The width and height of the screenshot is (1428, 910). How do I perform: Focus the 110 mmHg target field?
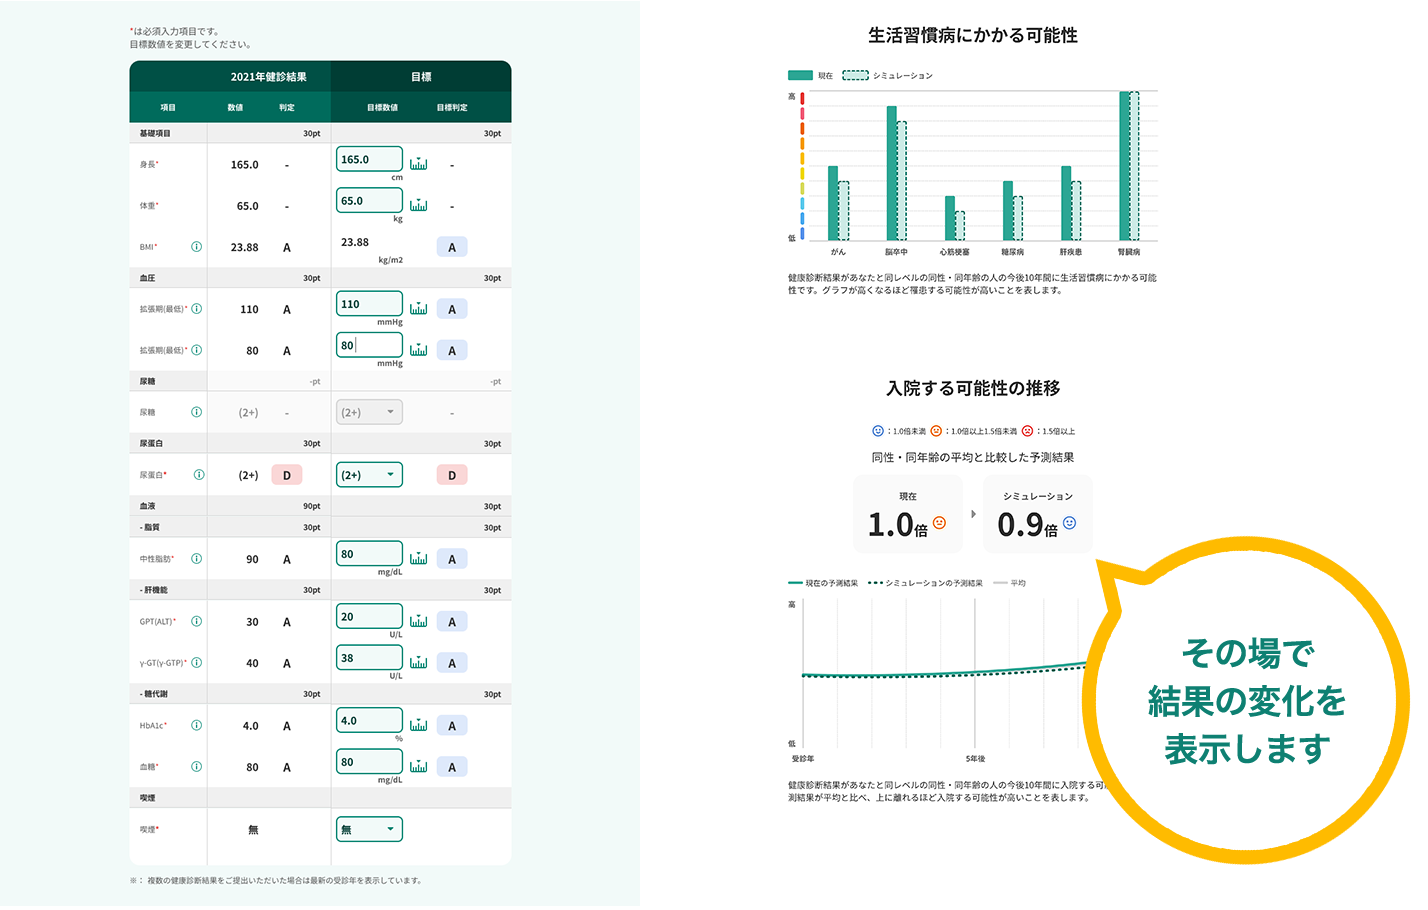[x=369, y=304]
